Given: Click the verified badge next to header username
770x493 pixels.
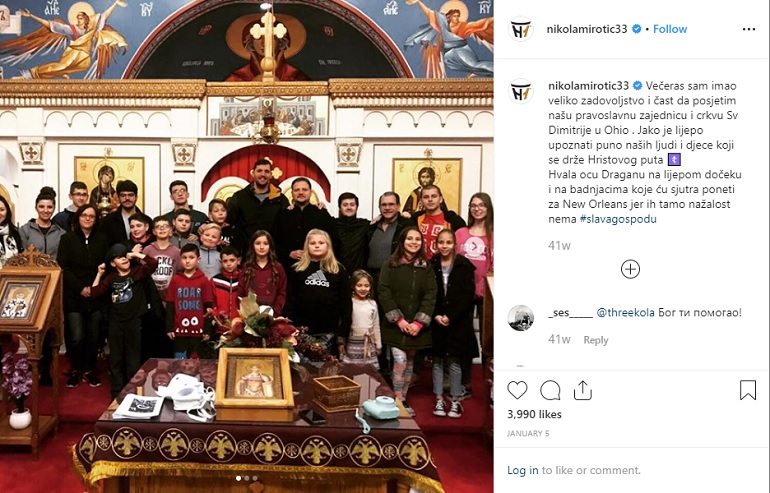Looking at the screenshot, I should click(x=636, y=29).
